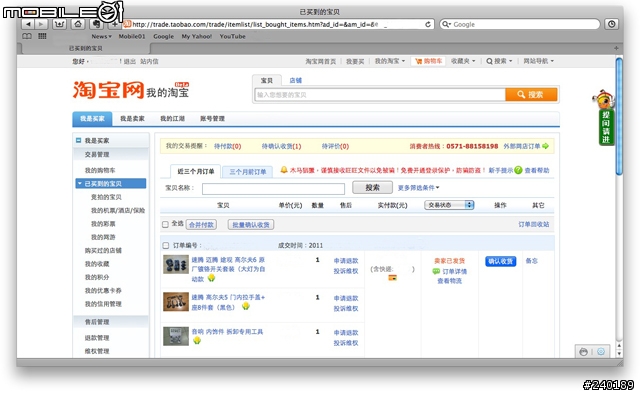Select the 店铺 search tab
The width and height of the screenshot is (640, 393).
(296, 80)
